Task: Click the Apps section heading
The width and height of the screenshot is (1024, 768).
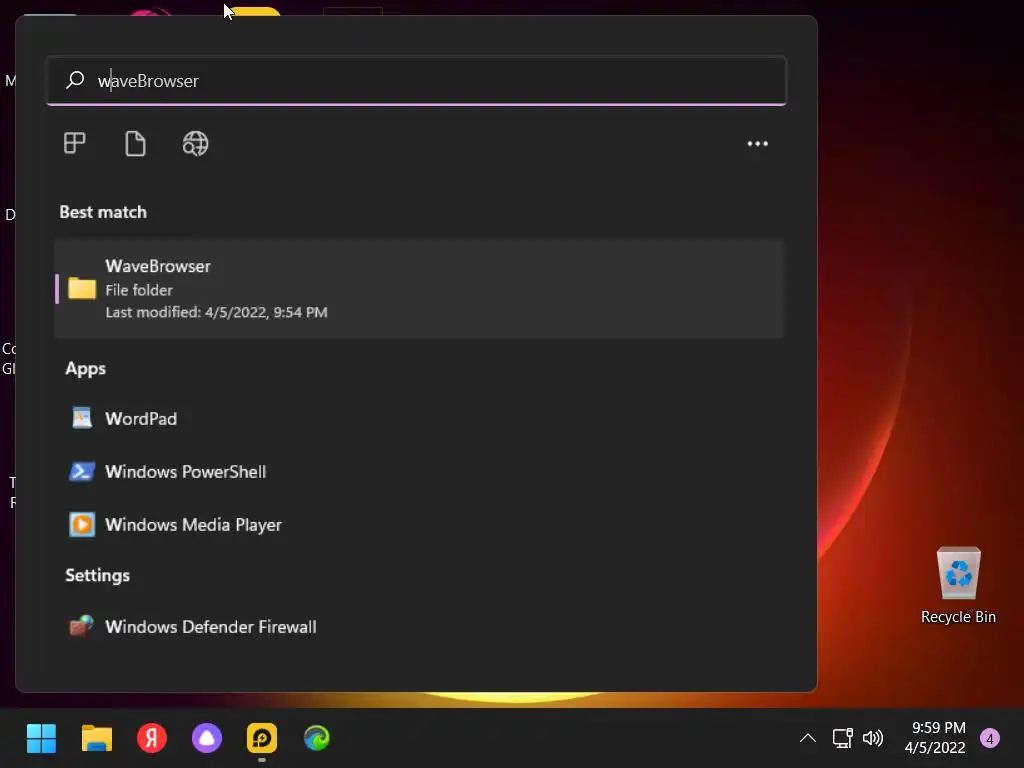Action: point(86,369)
